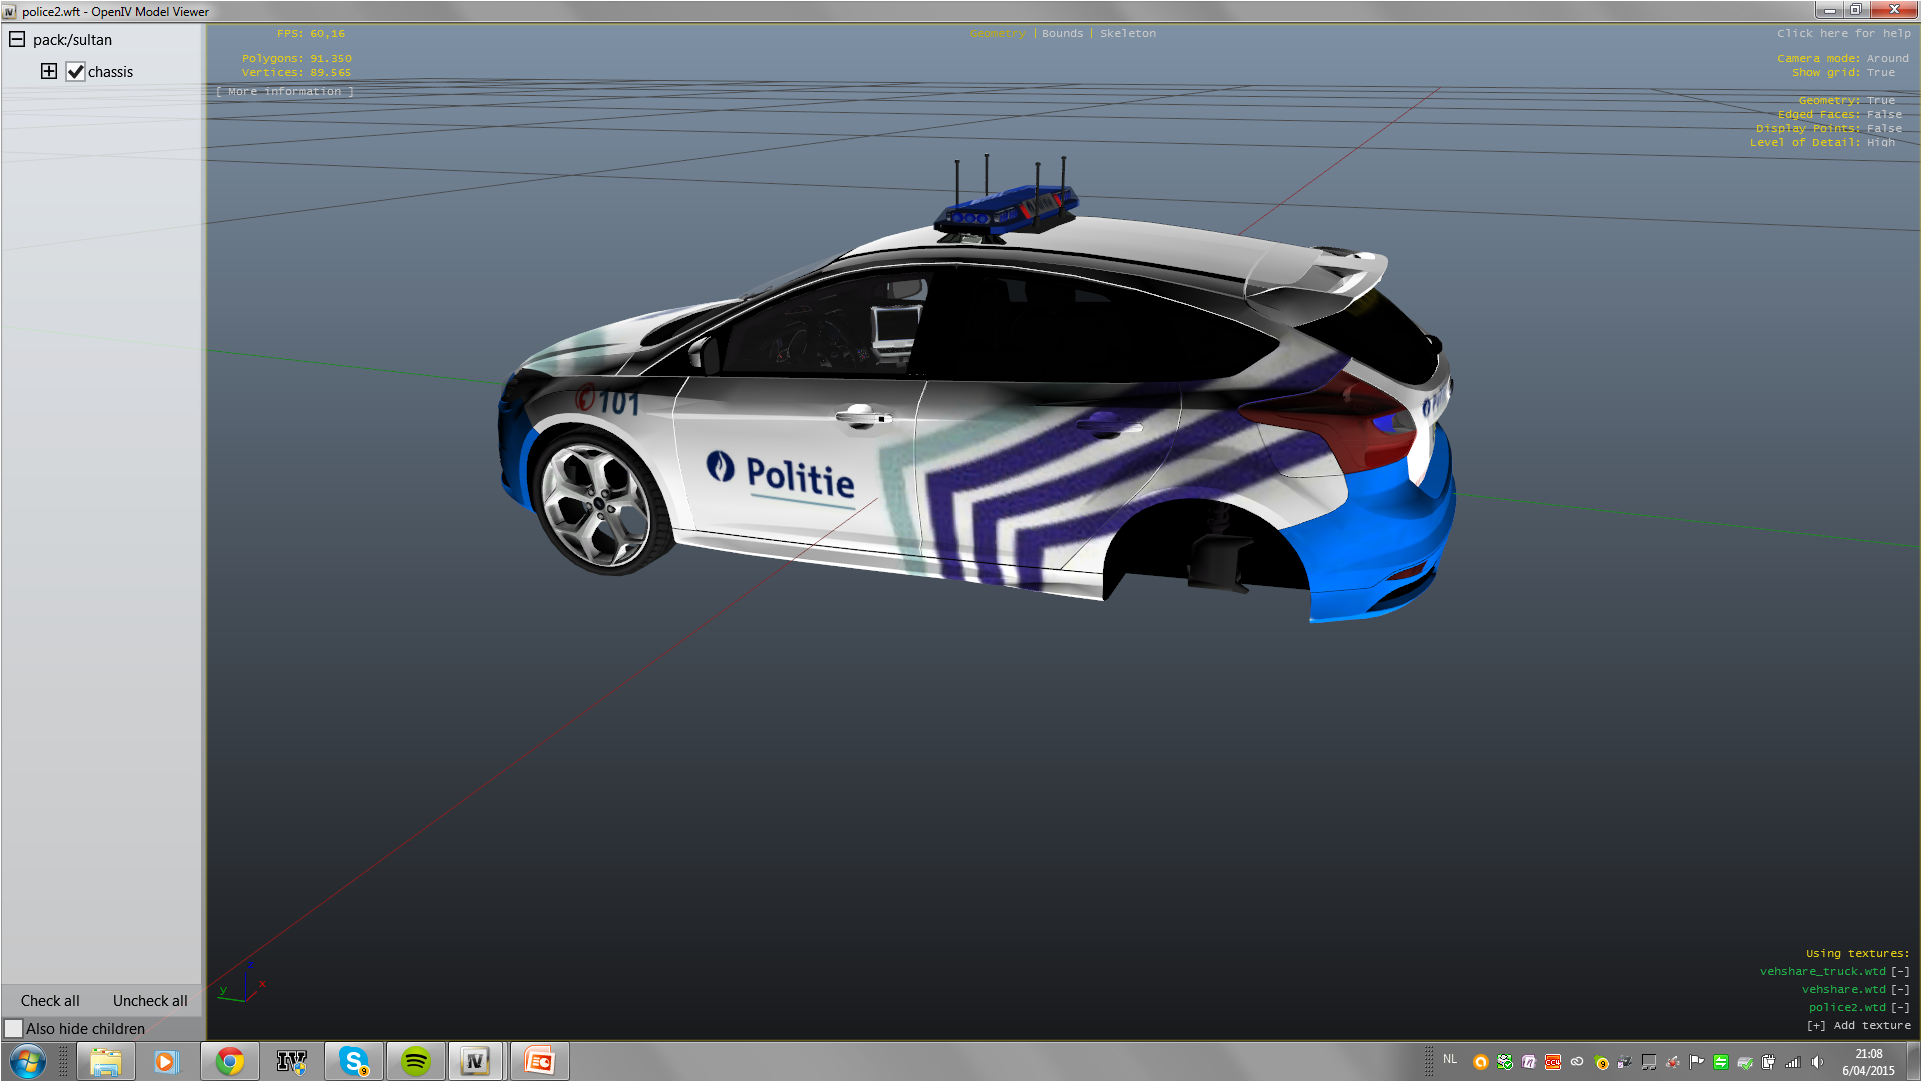The width and height of the screenshot is (1922, 1082).
Task: Enable Also hide children checkbox
Action: (13, 1028)
